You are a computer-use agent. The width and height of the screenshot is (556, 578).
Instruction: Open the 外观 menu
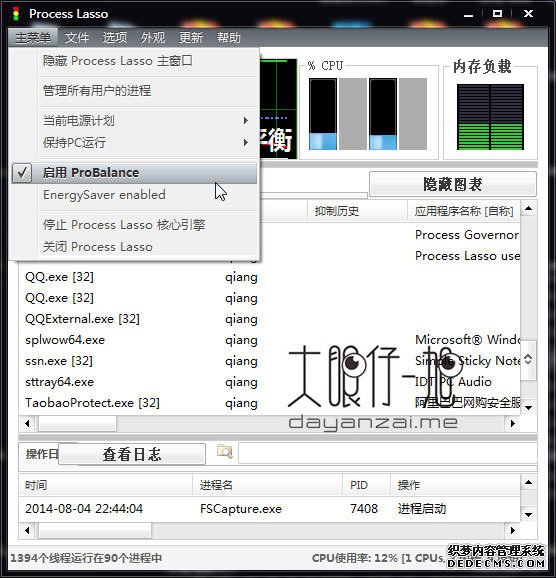153,37
